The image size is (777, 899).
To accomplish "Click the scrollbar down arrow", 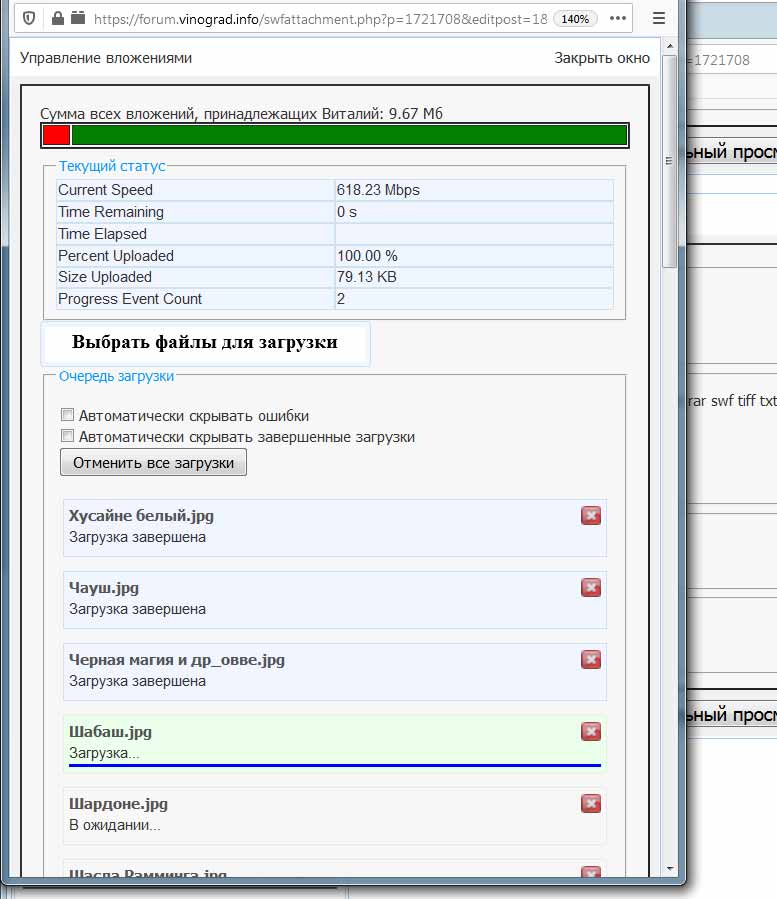I will [670, 869].
